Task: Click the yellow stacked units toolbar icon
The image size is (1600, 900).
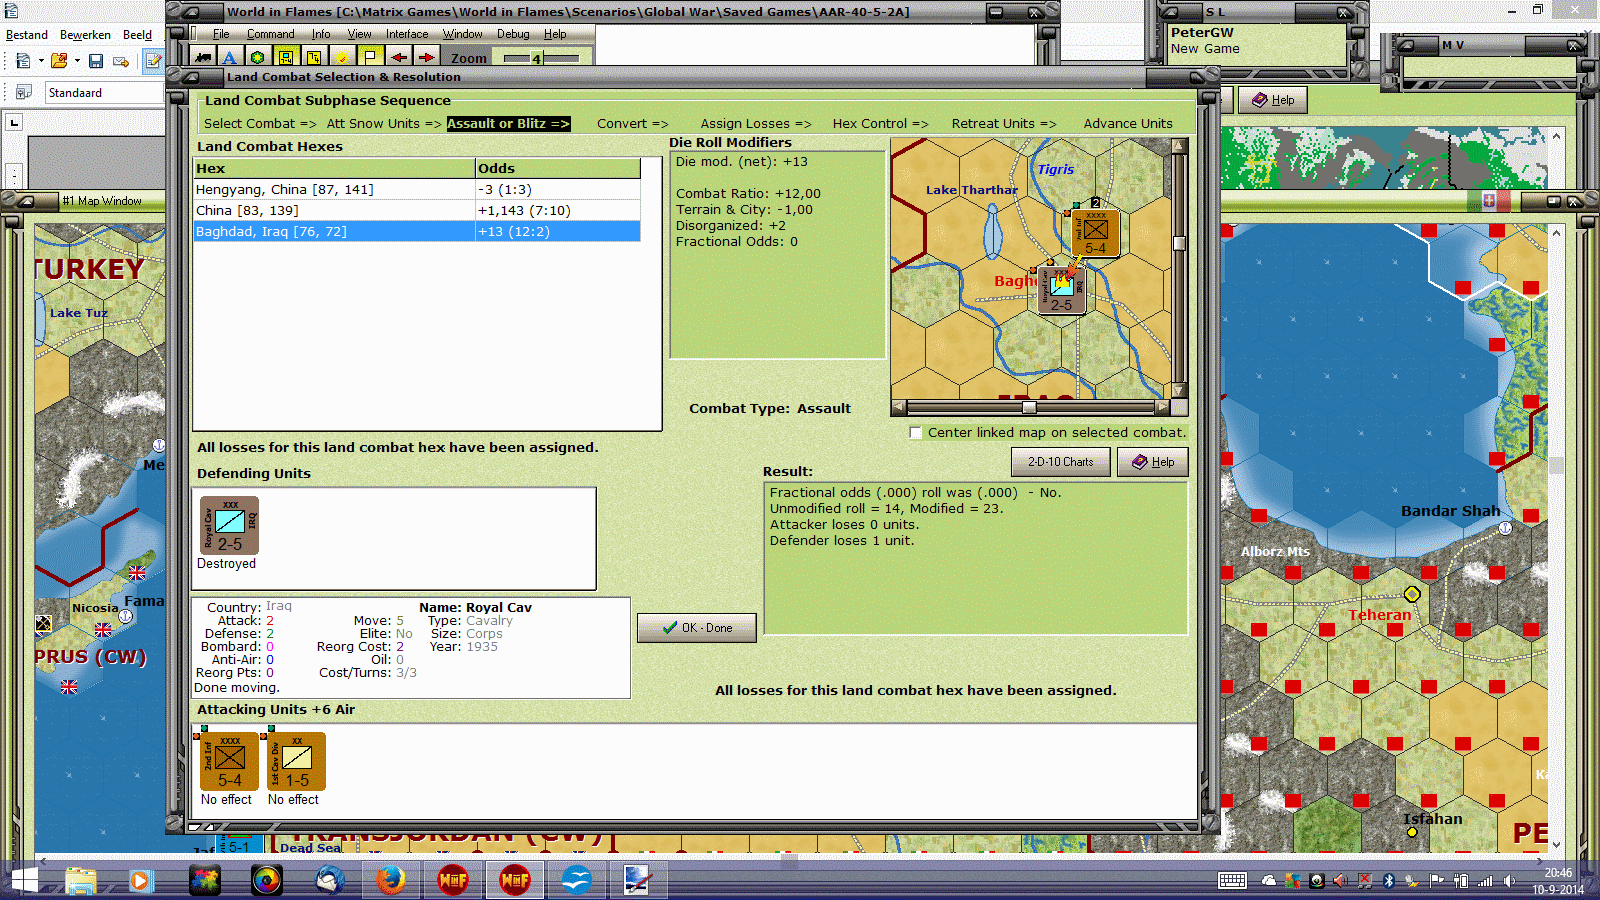Action: click(314, 57)
